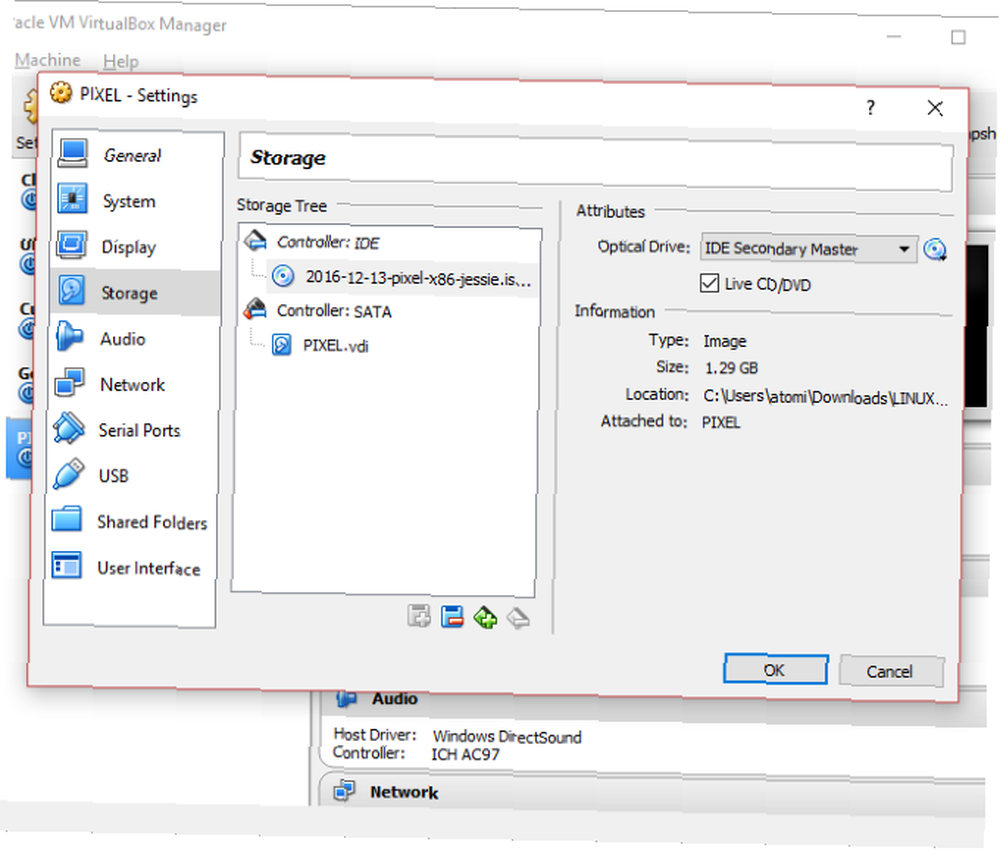Click the Location path value
1000x851 pixels.
(x=825, y=397)
